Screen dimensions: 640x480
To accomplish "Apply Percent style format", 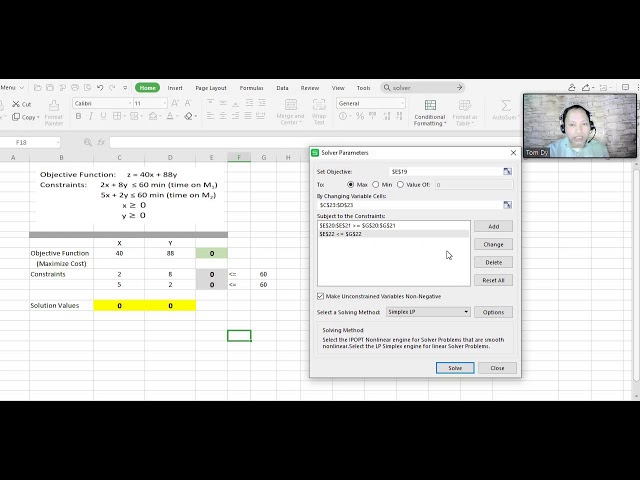I will coord(360,116).
